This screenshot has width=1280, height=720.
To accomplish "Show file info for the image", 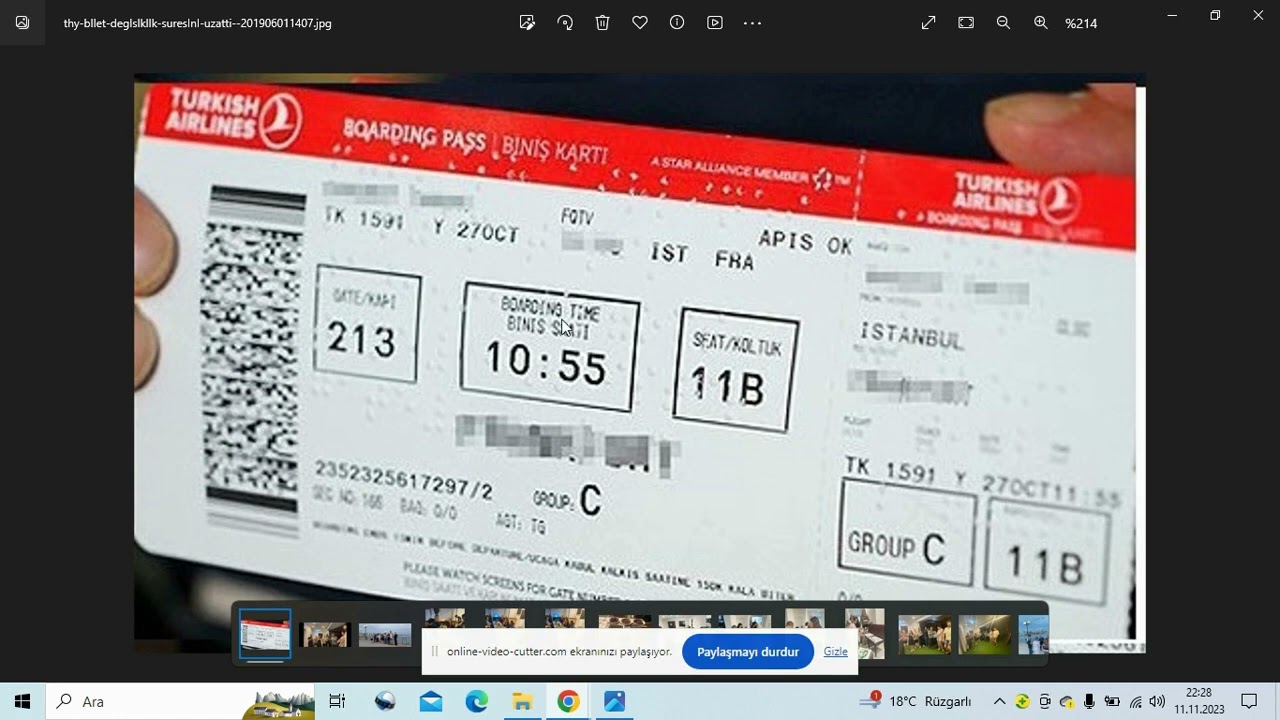I will (677, 22).
